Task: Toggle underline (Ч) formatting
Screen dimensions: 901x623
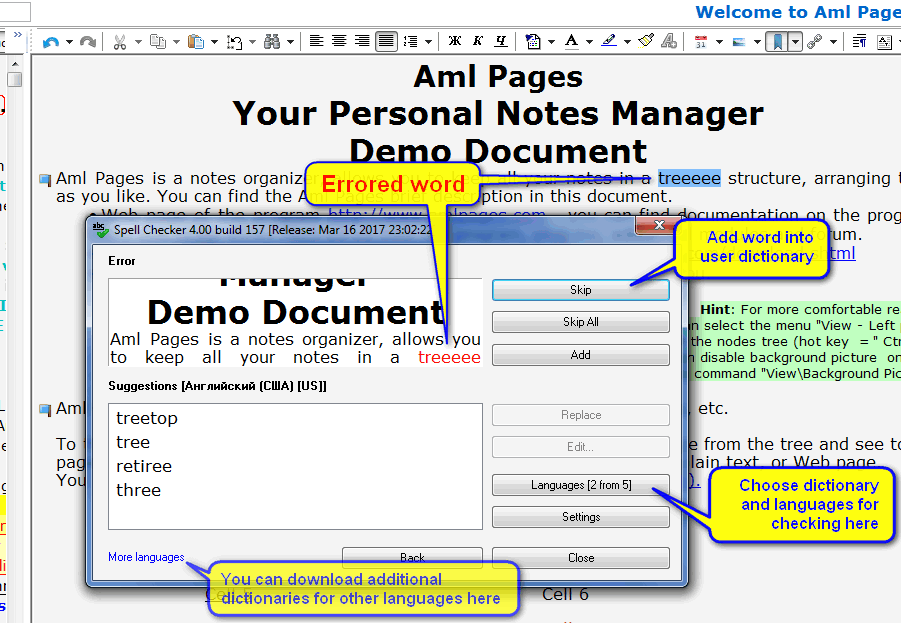Action: (x=501, y=41)
